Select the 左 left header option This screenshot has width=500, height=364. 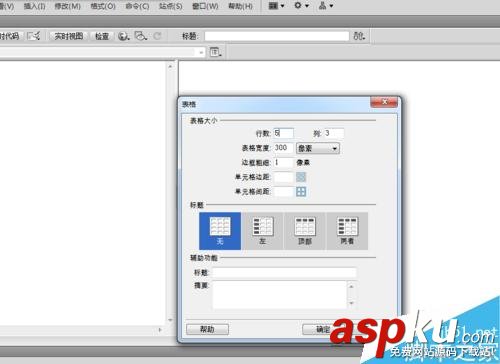[x=263, y=231]
